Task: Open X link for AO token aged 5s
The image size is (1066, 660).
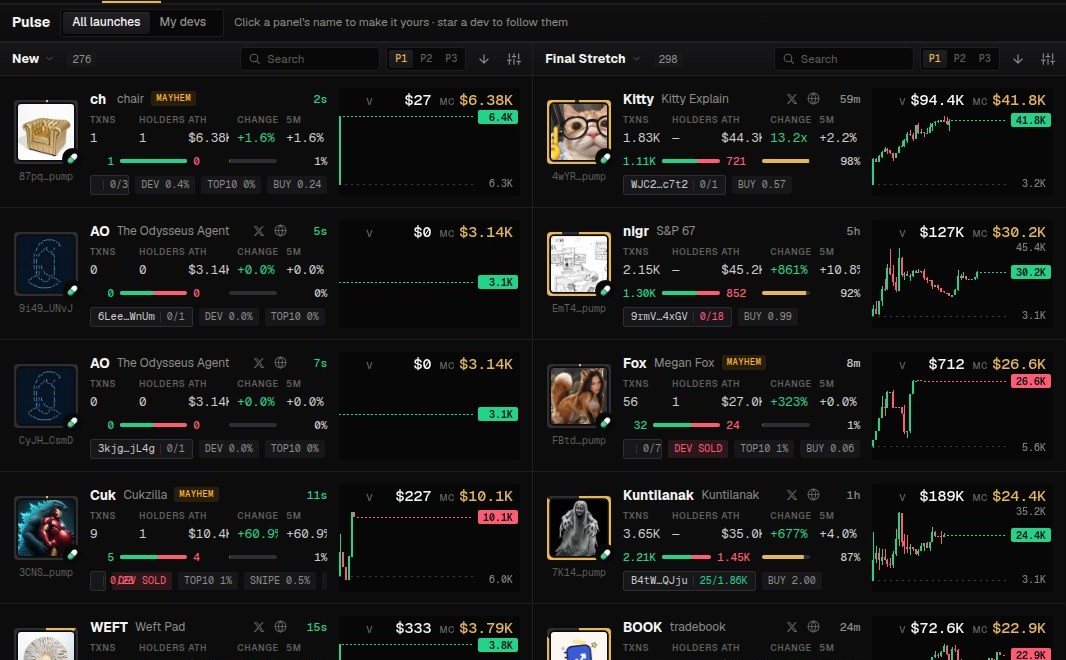Action: tap(258, 230)
